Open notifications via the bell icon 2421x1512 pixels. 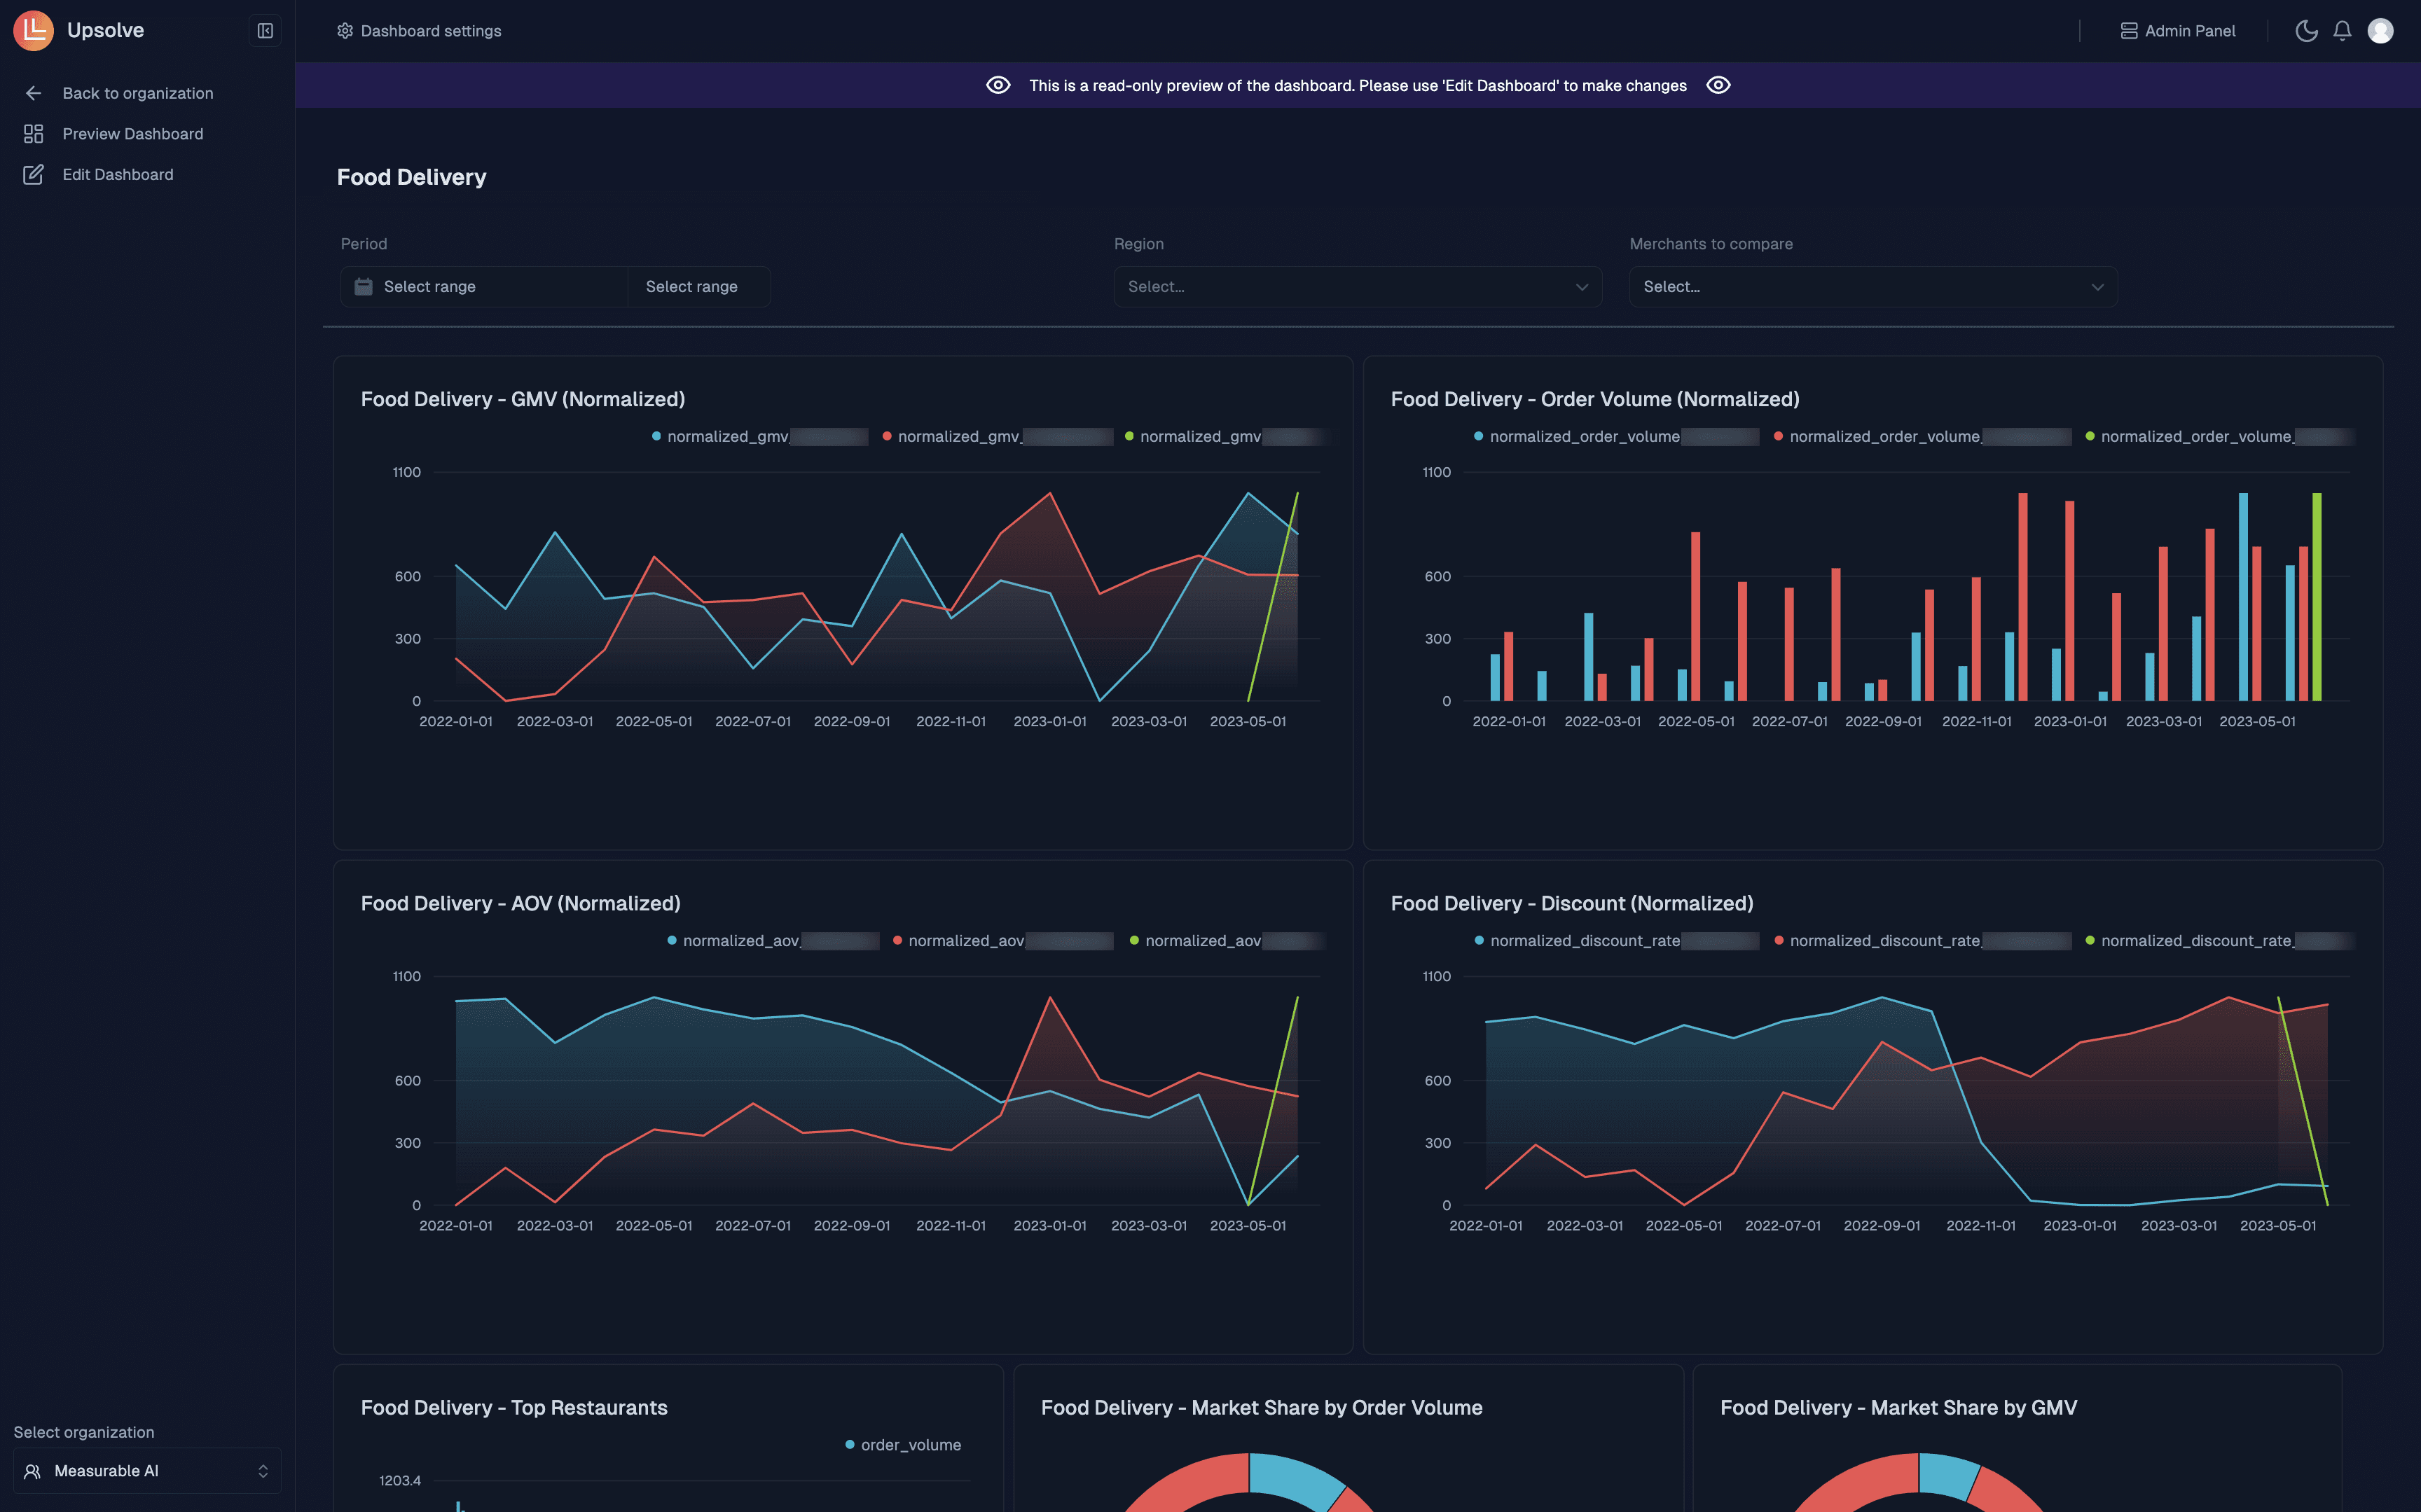coord(2342,30)
